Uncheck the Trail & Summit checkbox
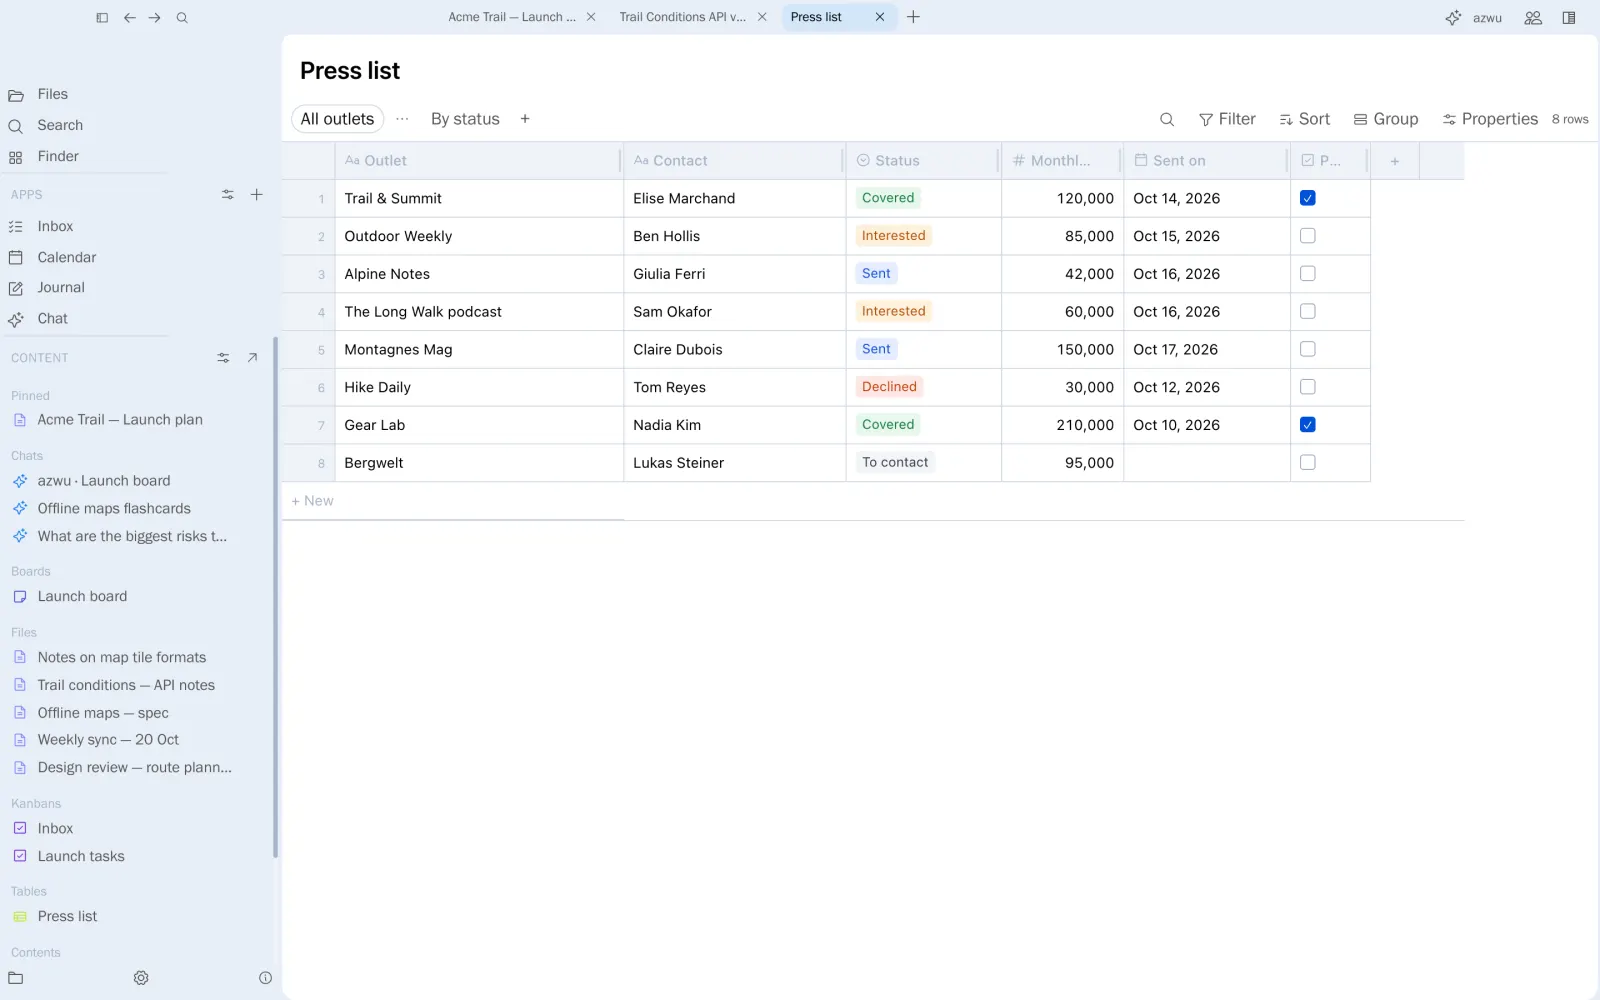This screenshot has height=1000, width=1600. tap(1307, 198)
